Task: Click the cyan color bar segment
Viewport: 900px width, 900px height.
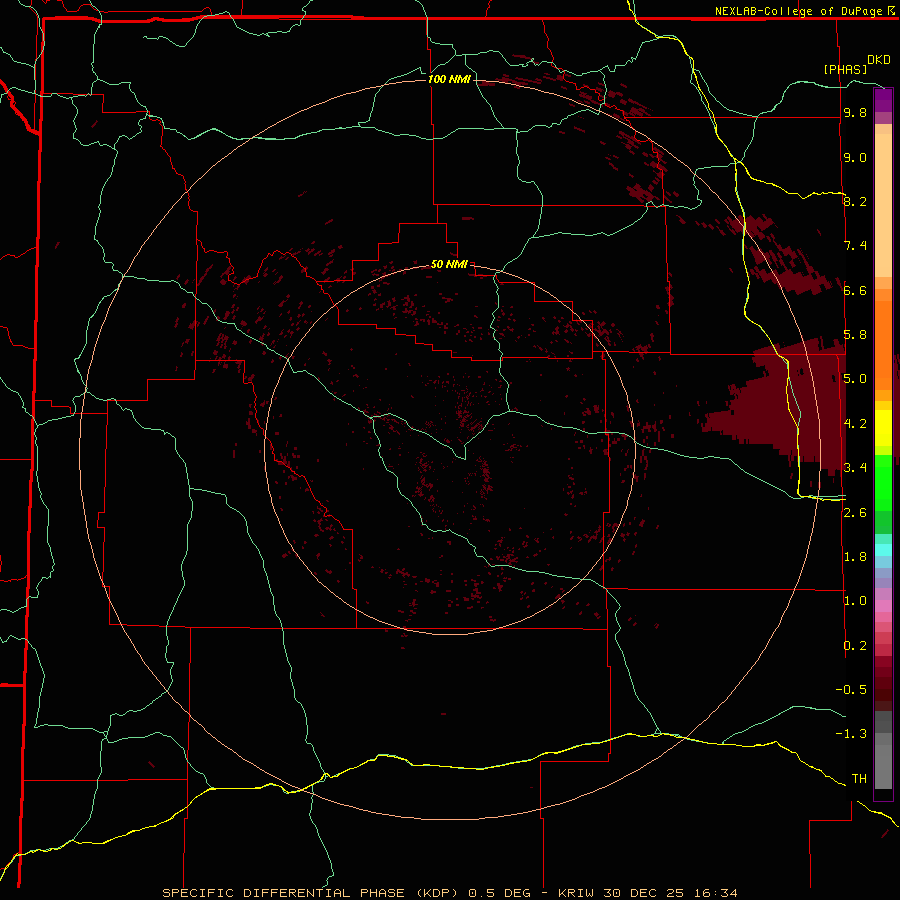Action: coord(883,550)
